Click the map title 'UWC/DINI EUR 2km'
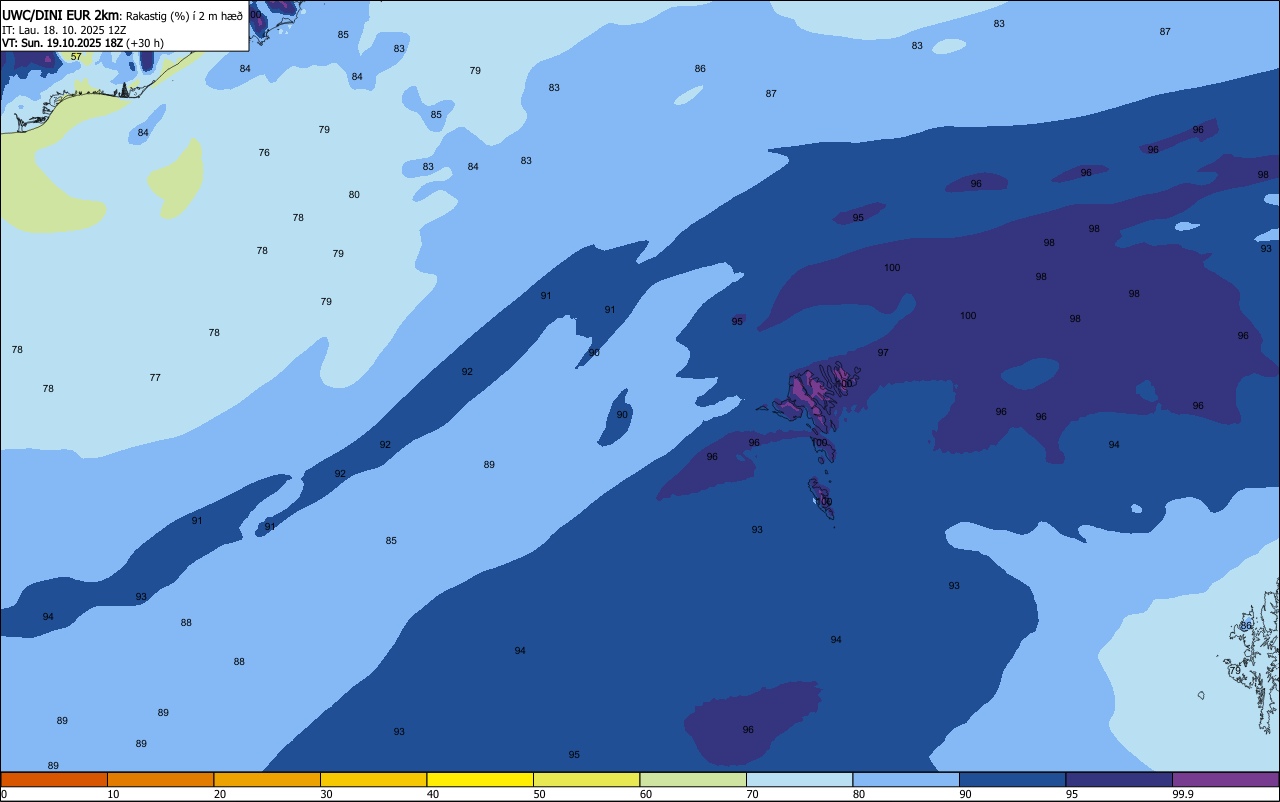This screenshot has height=802, width=1280. pyautogui.click(x=60, y=14)
